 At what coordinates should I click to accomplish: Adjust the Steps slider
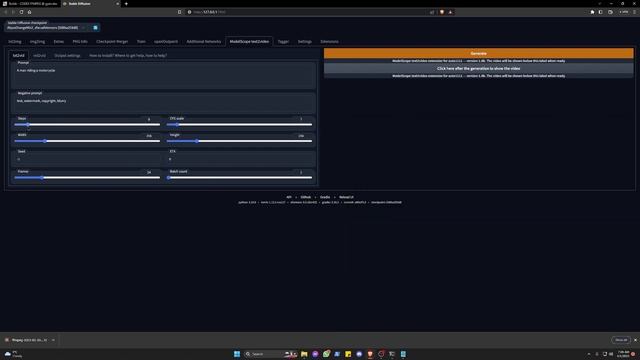click(x=87, y=124)
